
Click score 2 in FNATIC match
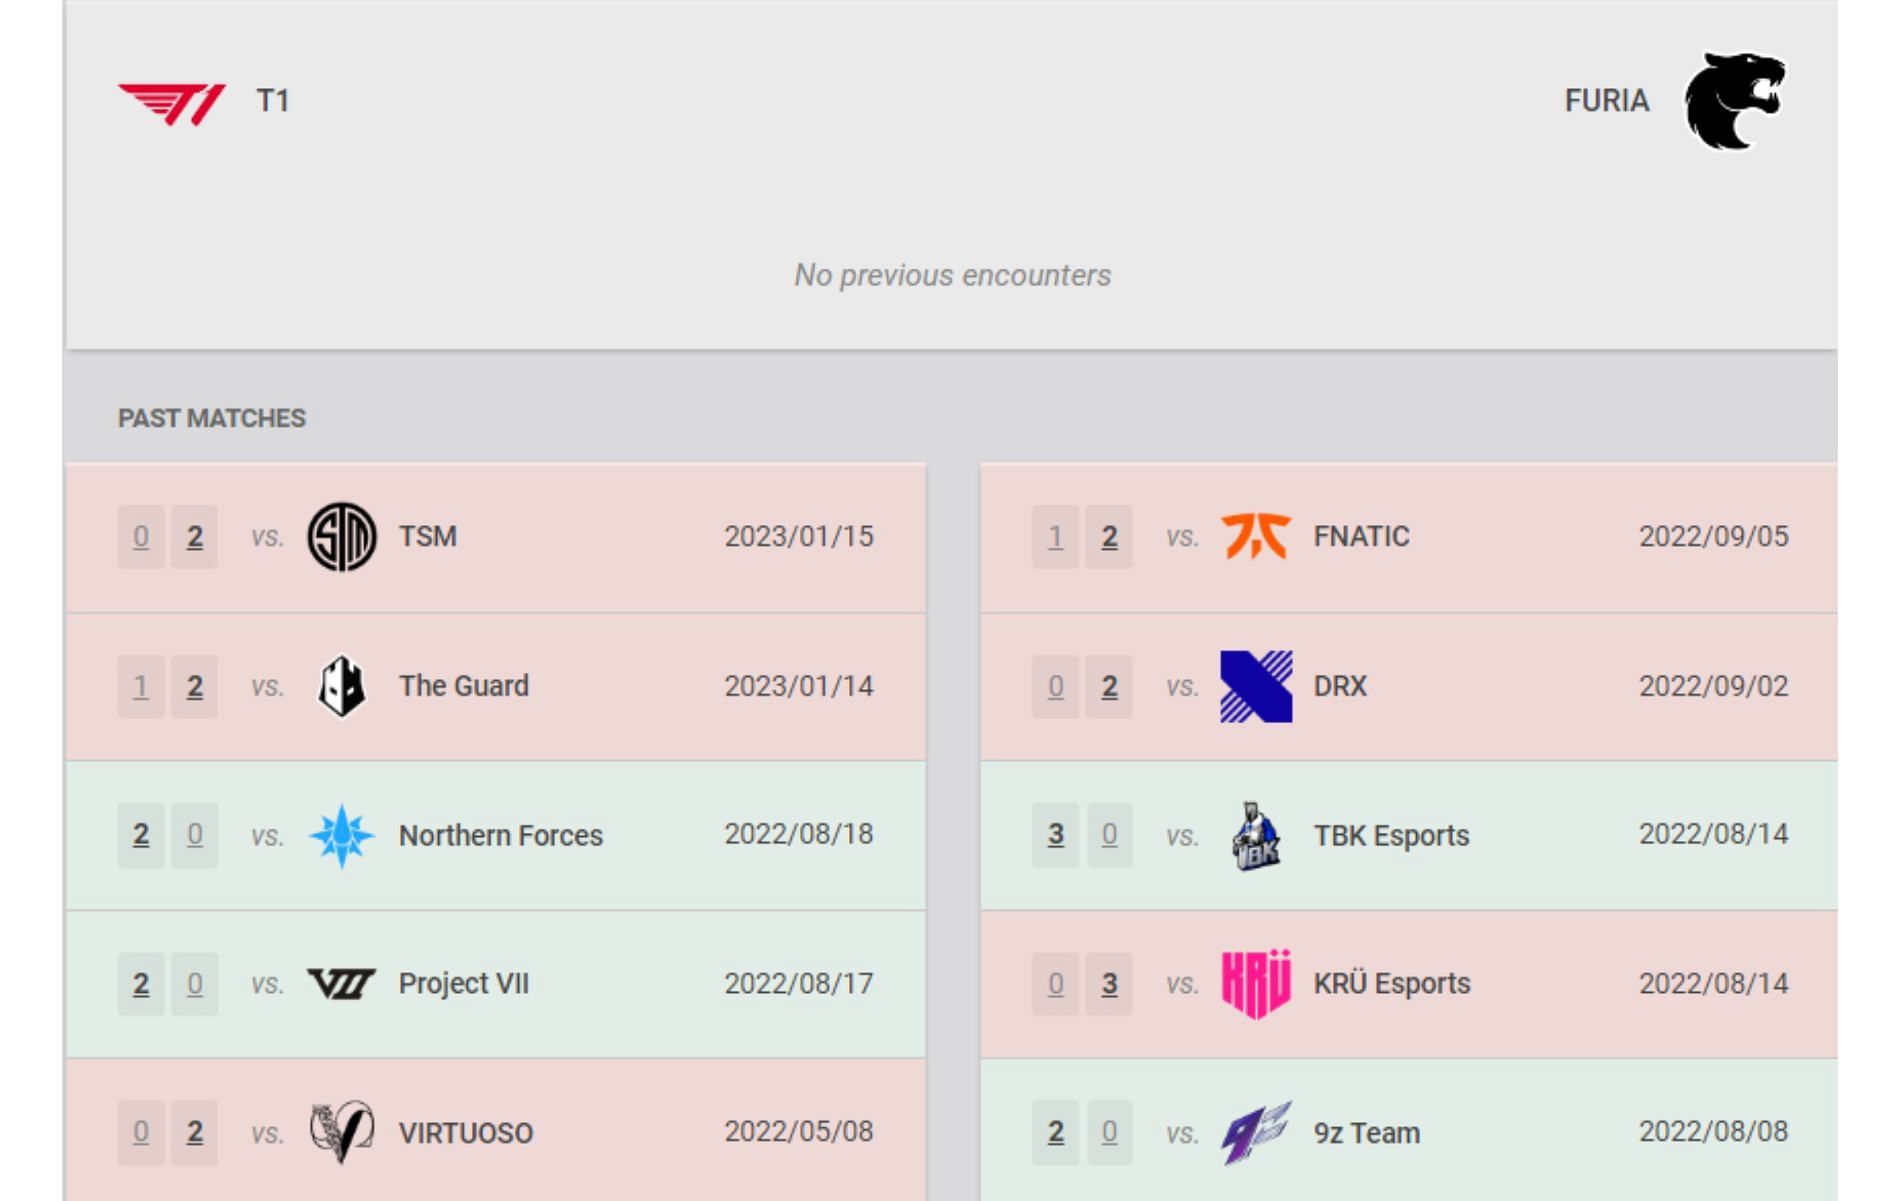click(1110, 537)
